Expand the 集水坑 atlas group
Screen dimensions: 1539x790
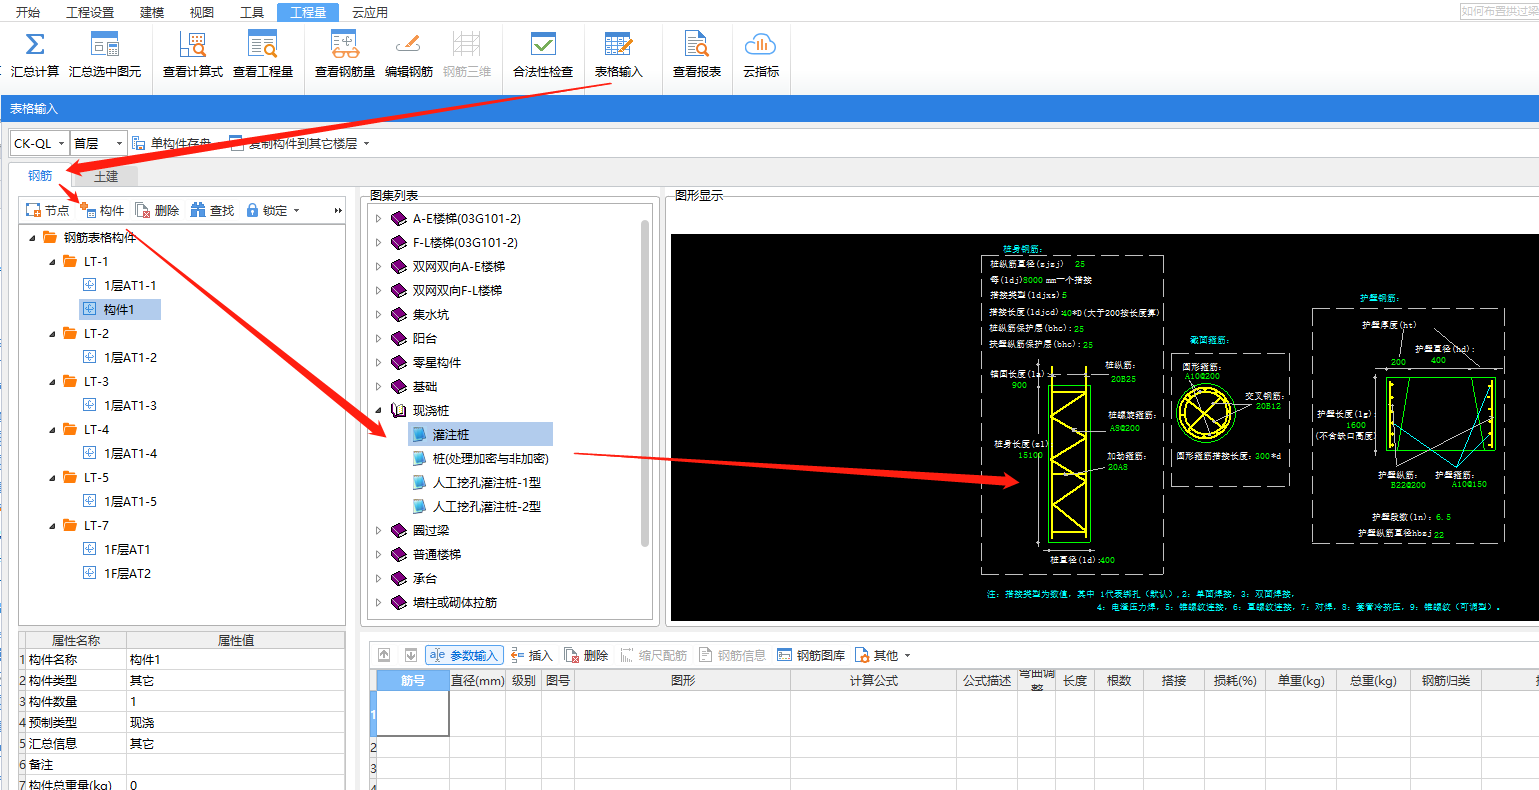pos(378,314)
